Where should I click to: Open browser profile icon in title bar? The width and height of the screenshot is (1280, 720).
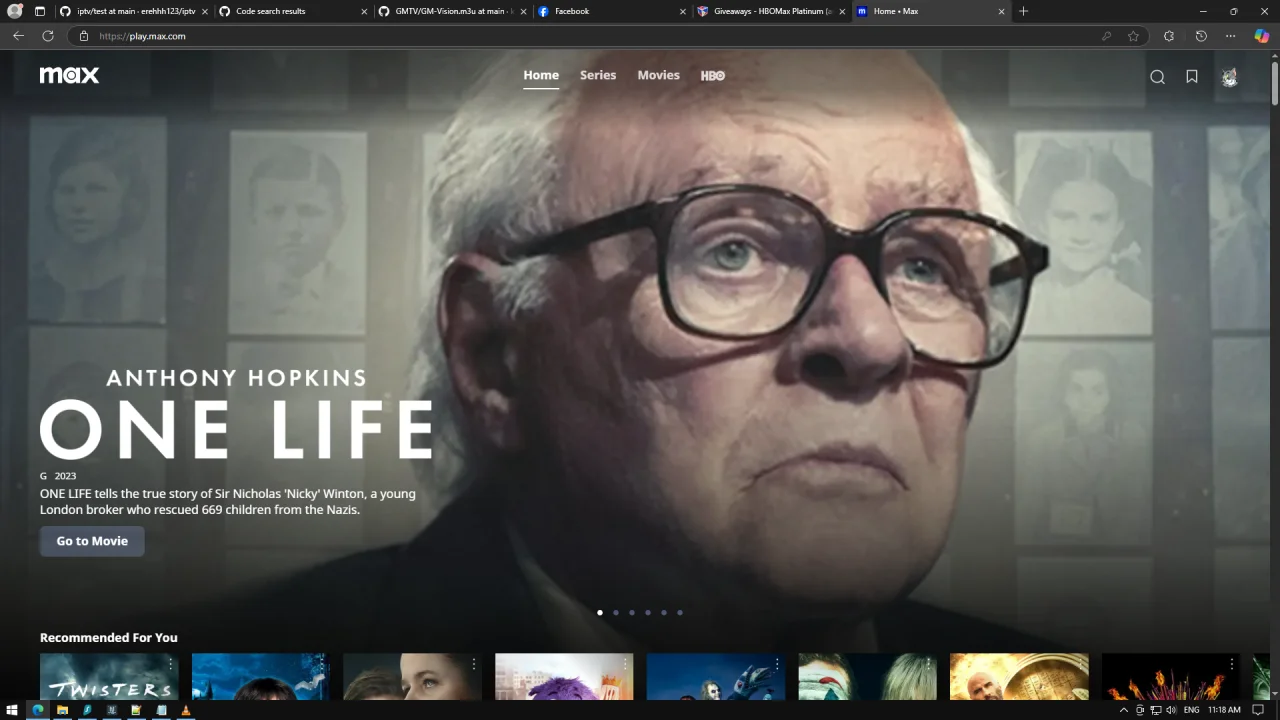[x=15, y=11]
